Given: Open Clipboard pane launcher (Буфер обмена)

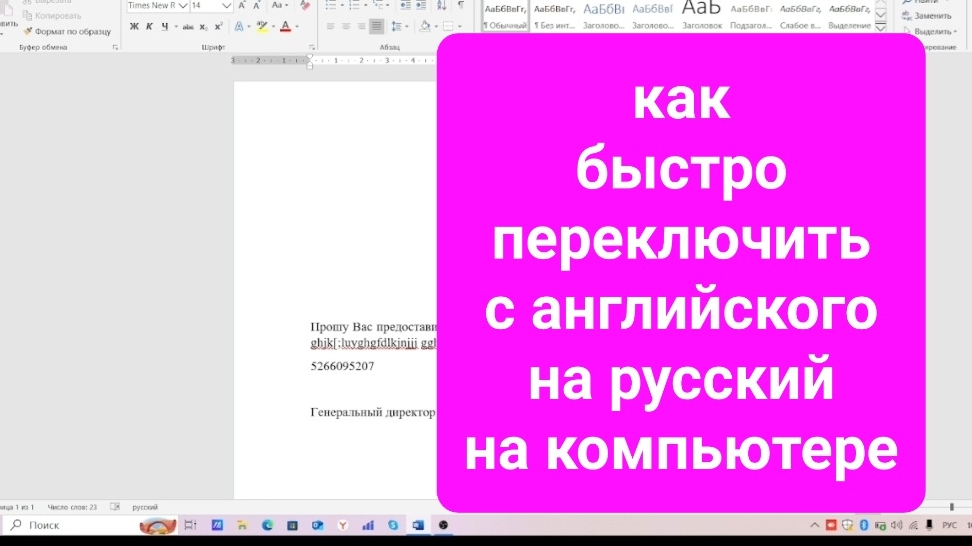Looking at the screenshot, I should [x=115, y=48].
